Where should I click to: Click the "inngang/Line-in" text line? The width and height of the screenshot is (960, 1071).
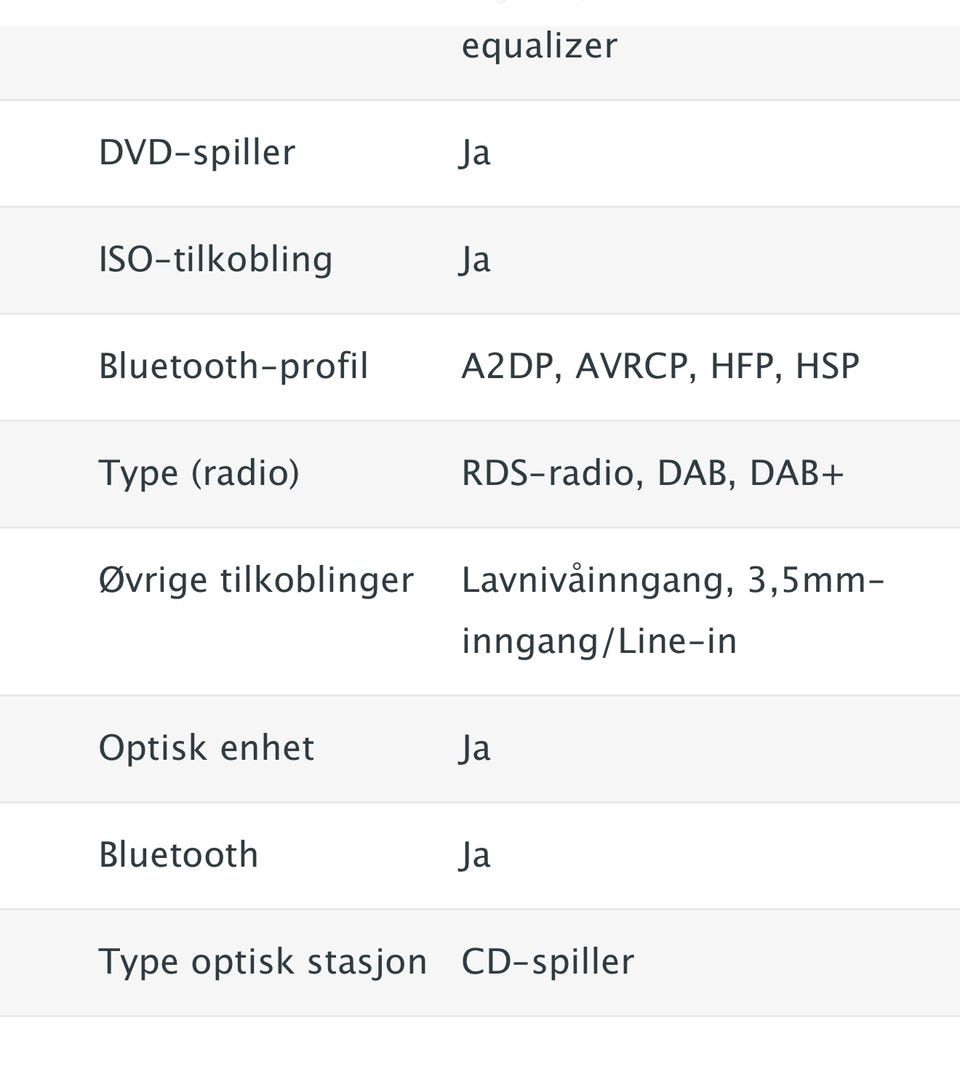click(x=599, y=641)
